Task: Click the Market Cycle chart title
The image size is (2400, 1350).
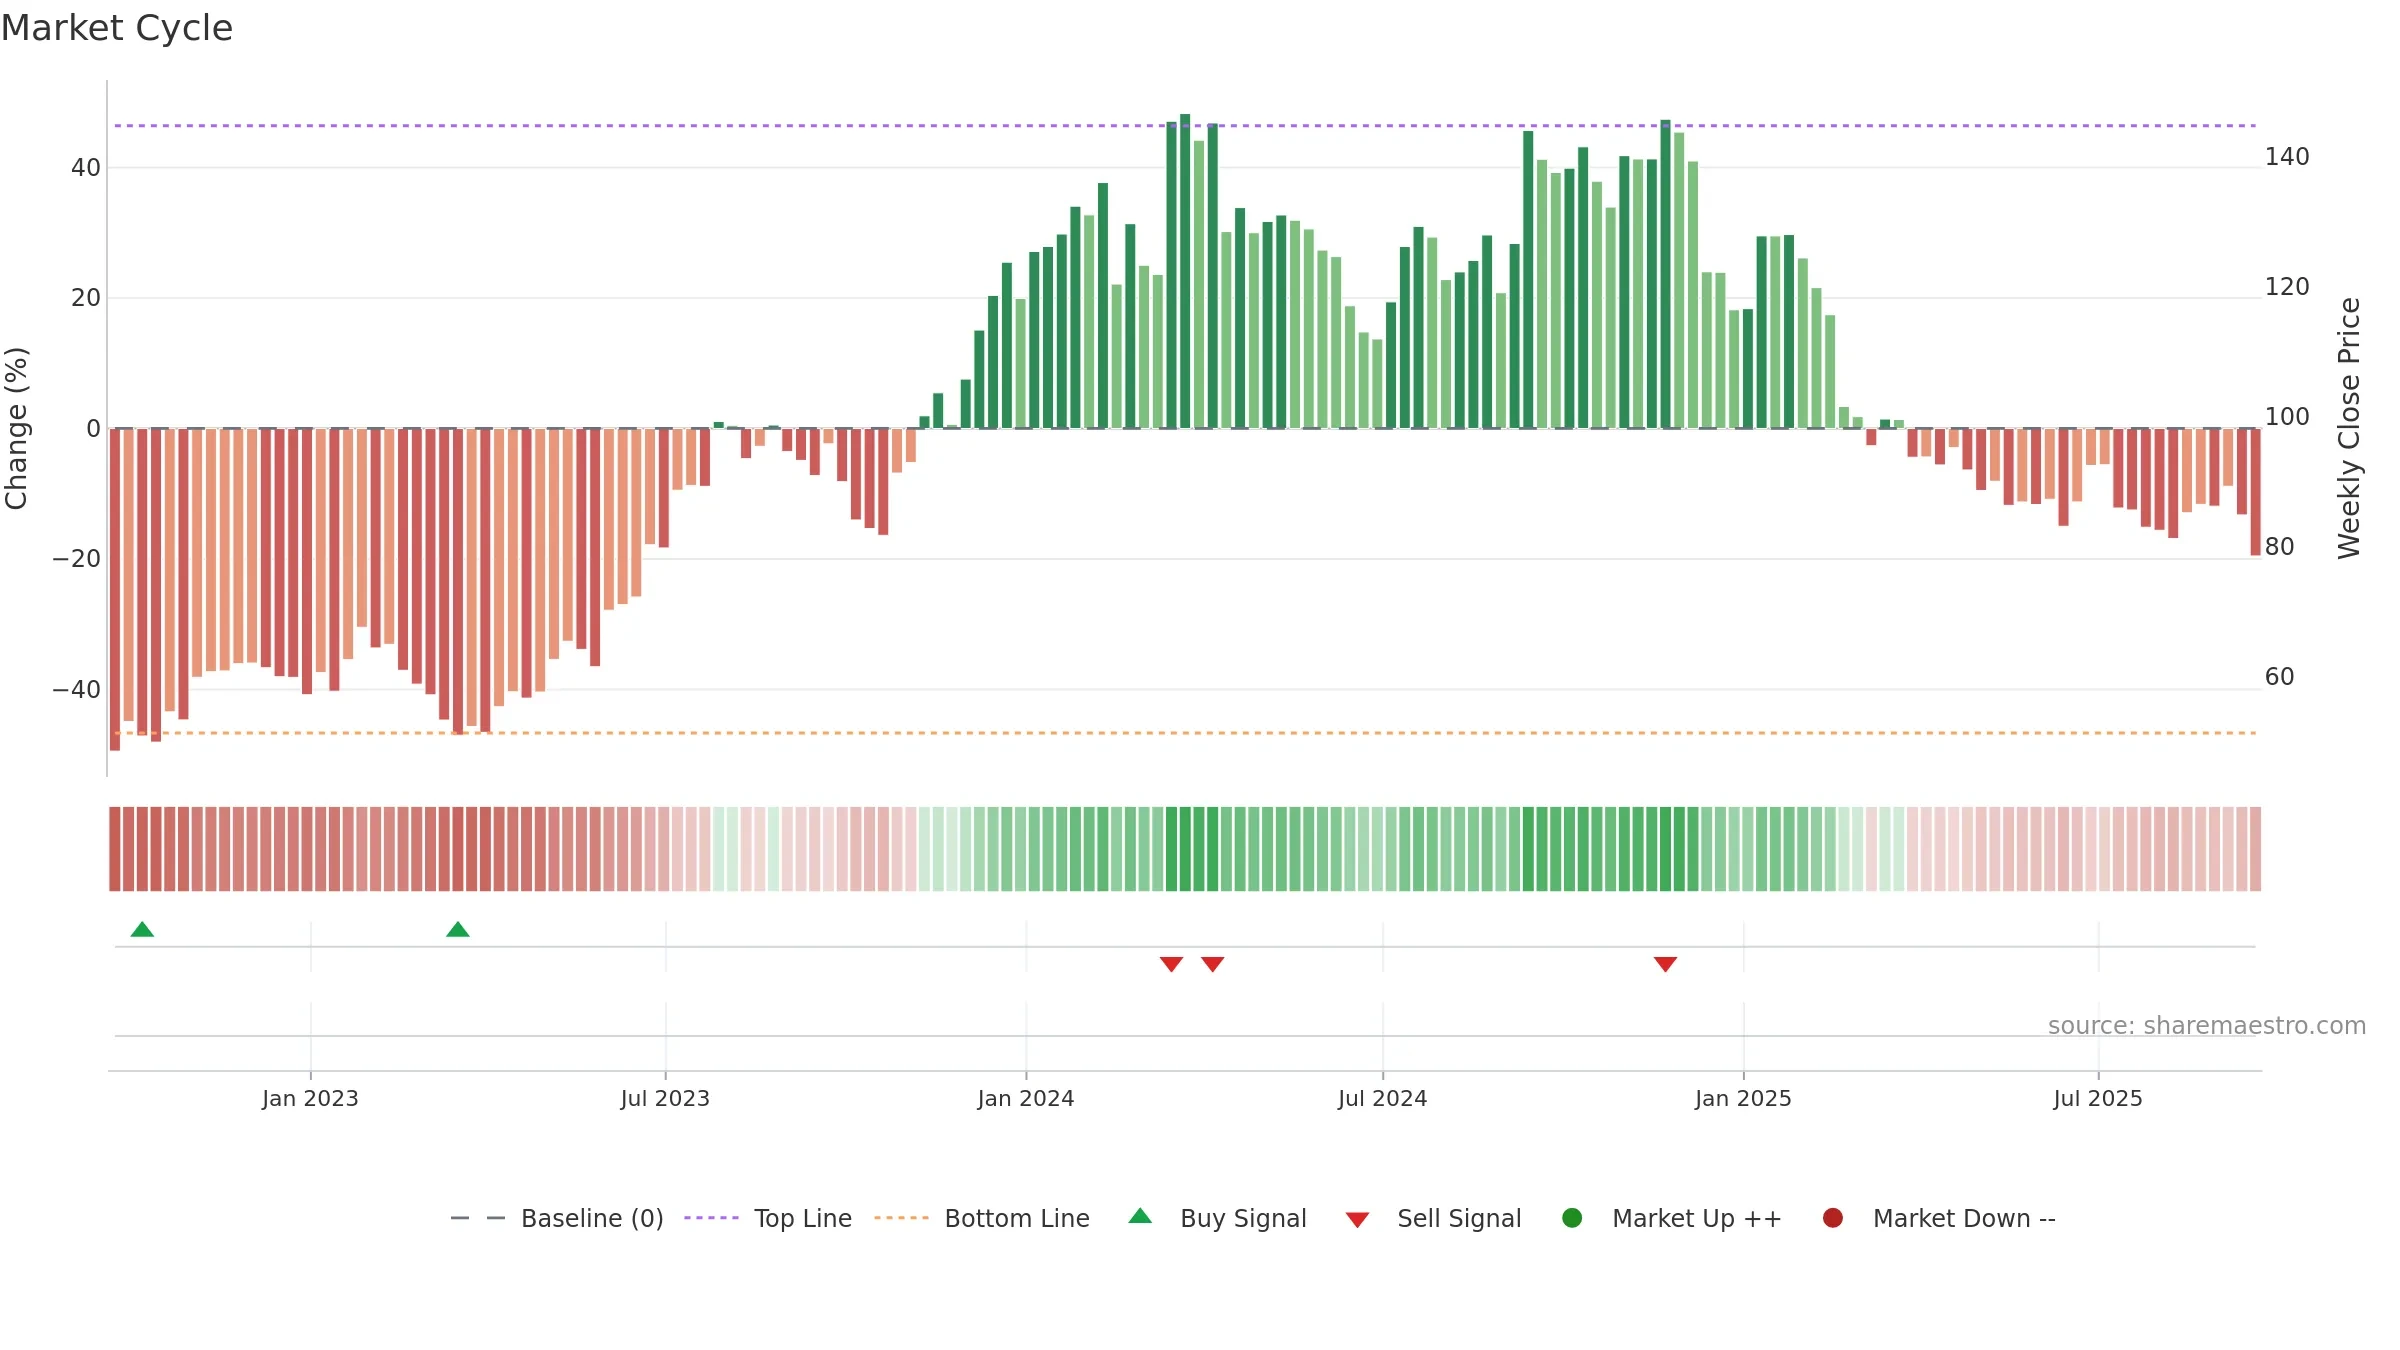Action: pyautogui.click(x=117, y=28)
